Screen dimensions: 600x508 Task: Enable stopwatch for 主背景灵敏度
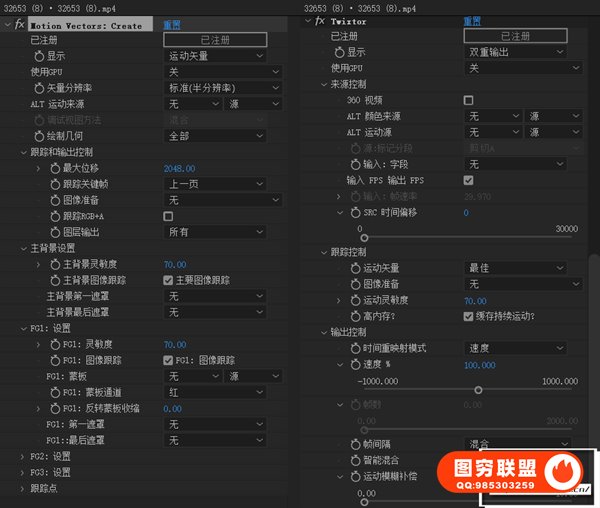(54, 265)
